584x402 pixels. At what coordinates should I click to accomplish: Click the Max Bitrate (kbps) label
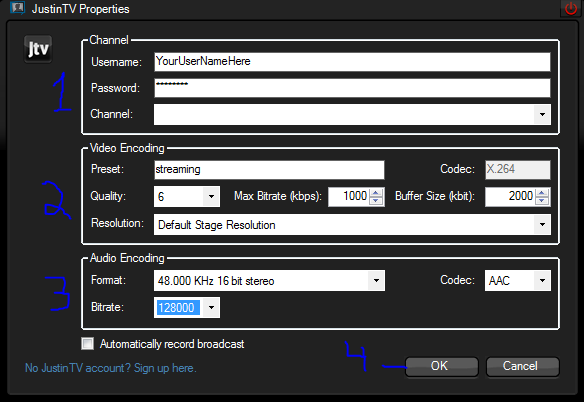277,196
